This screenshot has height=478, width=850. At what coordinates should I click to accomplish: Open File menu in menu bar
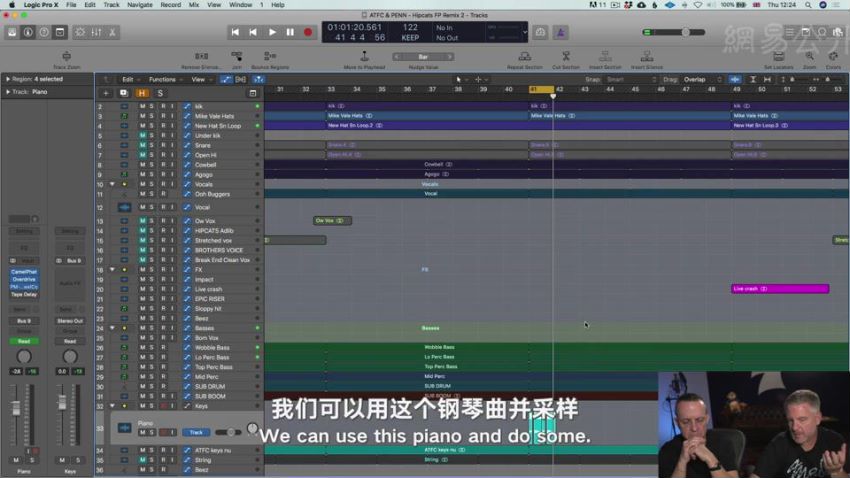[71, 5]
